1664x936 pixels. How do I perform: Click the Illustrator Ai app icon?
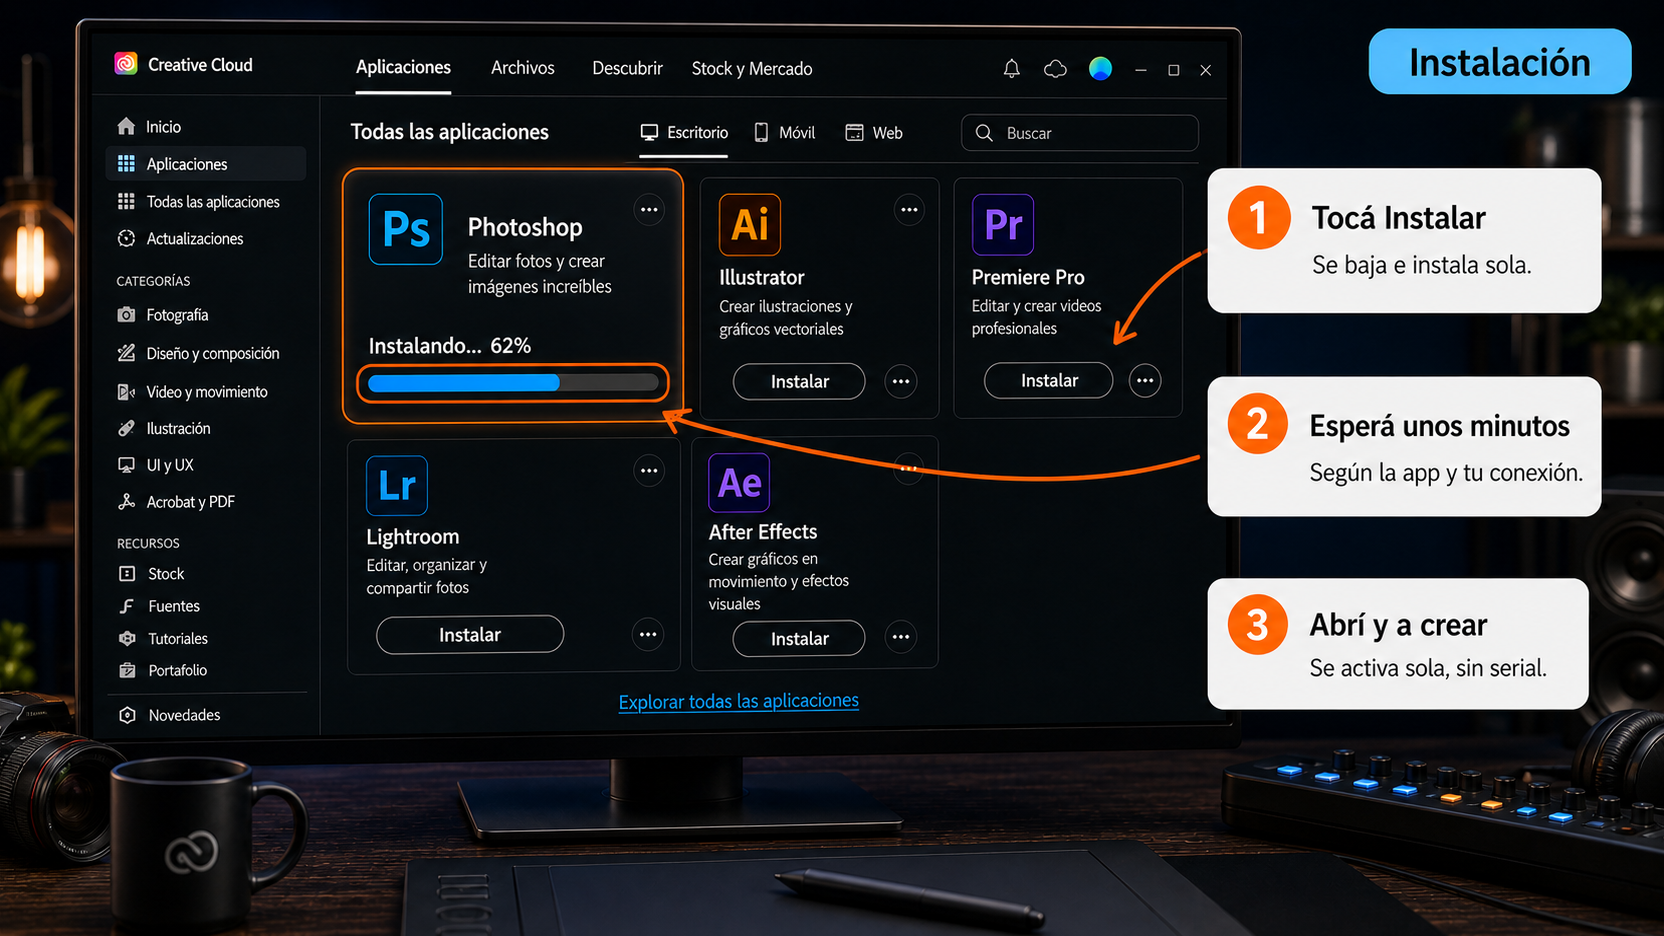point(750,224)
